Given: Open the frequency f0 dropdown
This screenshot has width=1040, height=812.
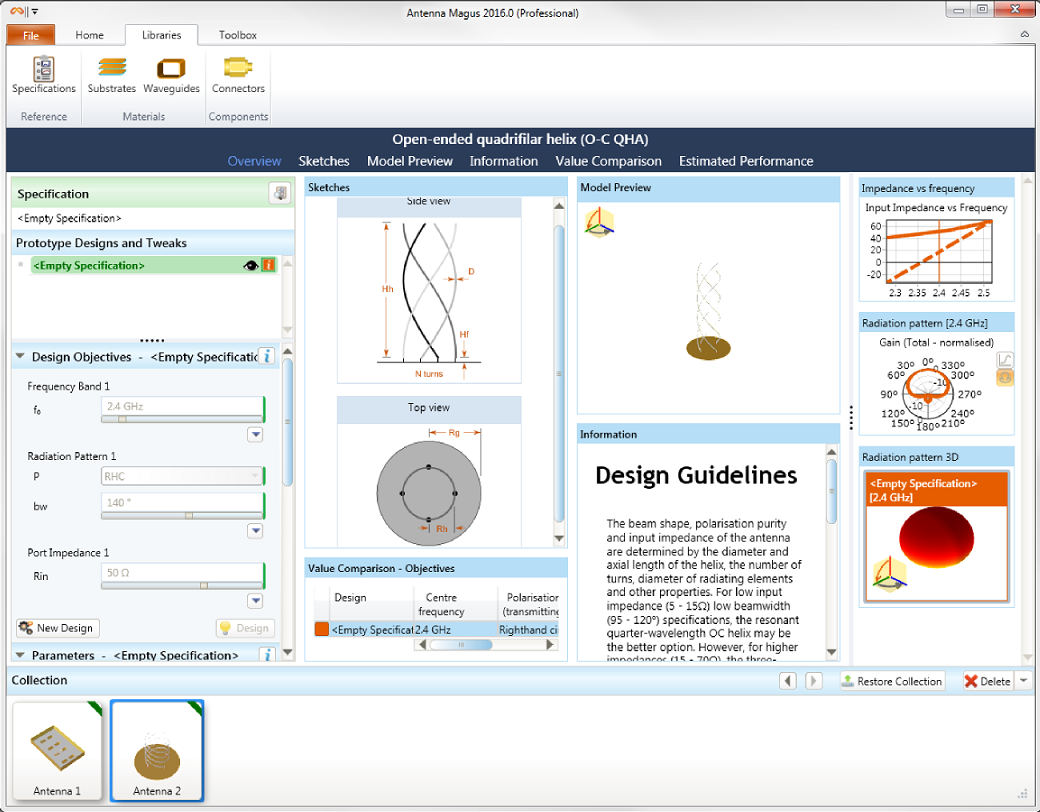Looking at the screenshot, I should click(257, 434).
